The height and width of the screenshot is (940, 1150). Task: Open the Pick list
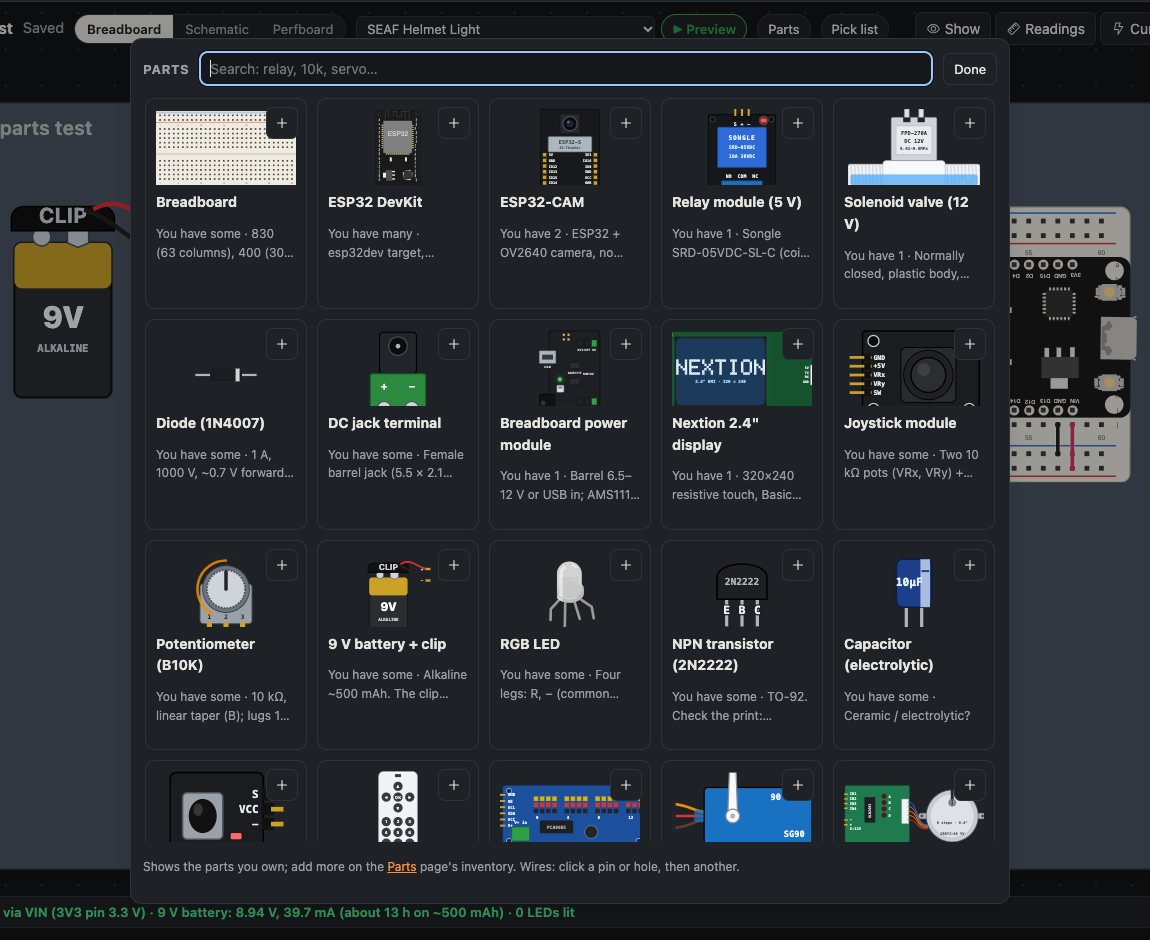pyautogui.click(x=854, y=29)
